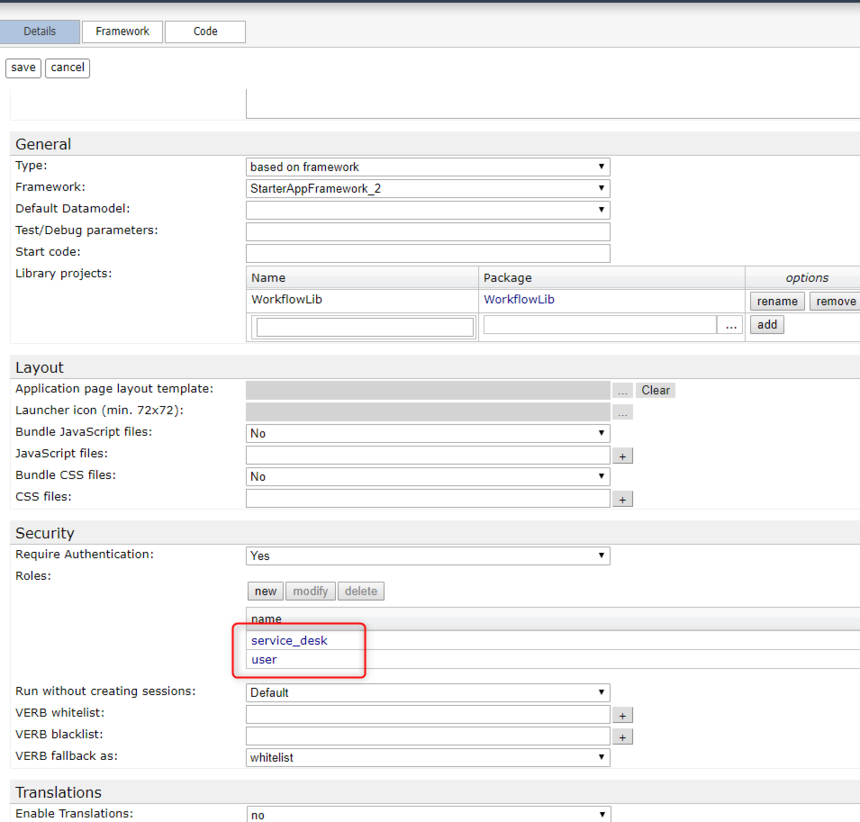860x822 pixels.
Task: Browse for Application page layout template
Action: coord(622,391)
